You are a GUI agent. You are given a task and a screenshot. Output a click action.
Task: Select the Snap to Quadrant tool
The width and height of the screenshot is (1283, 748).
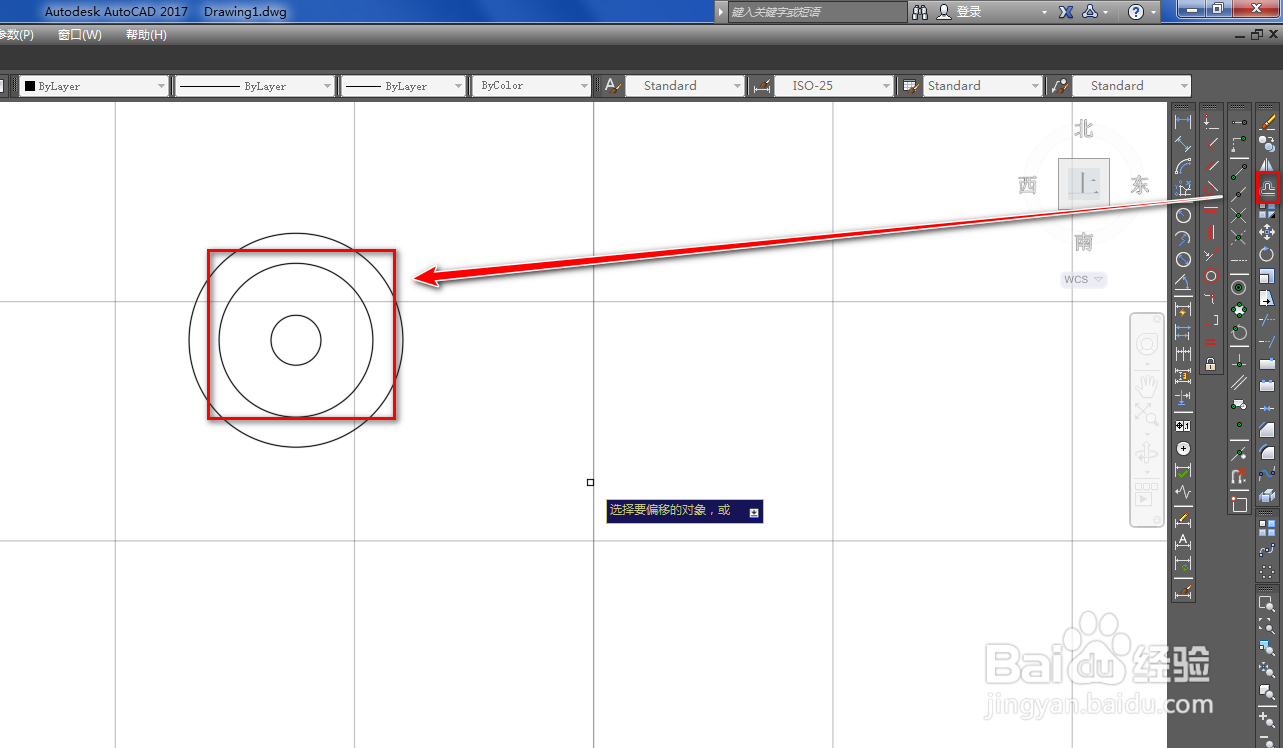pyautogui.click(x=1239, y=310)
